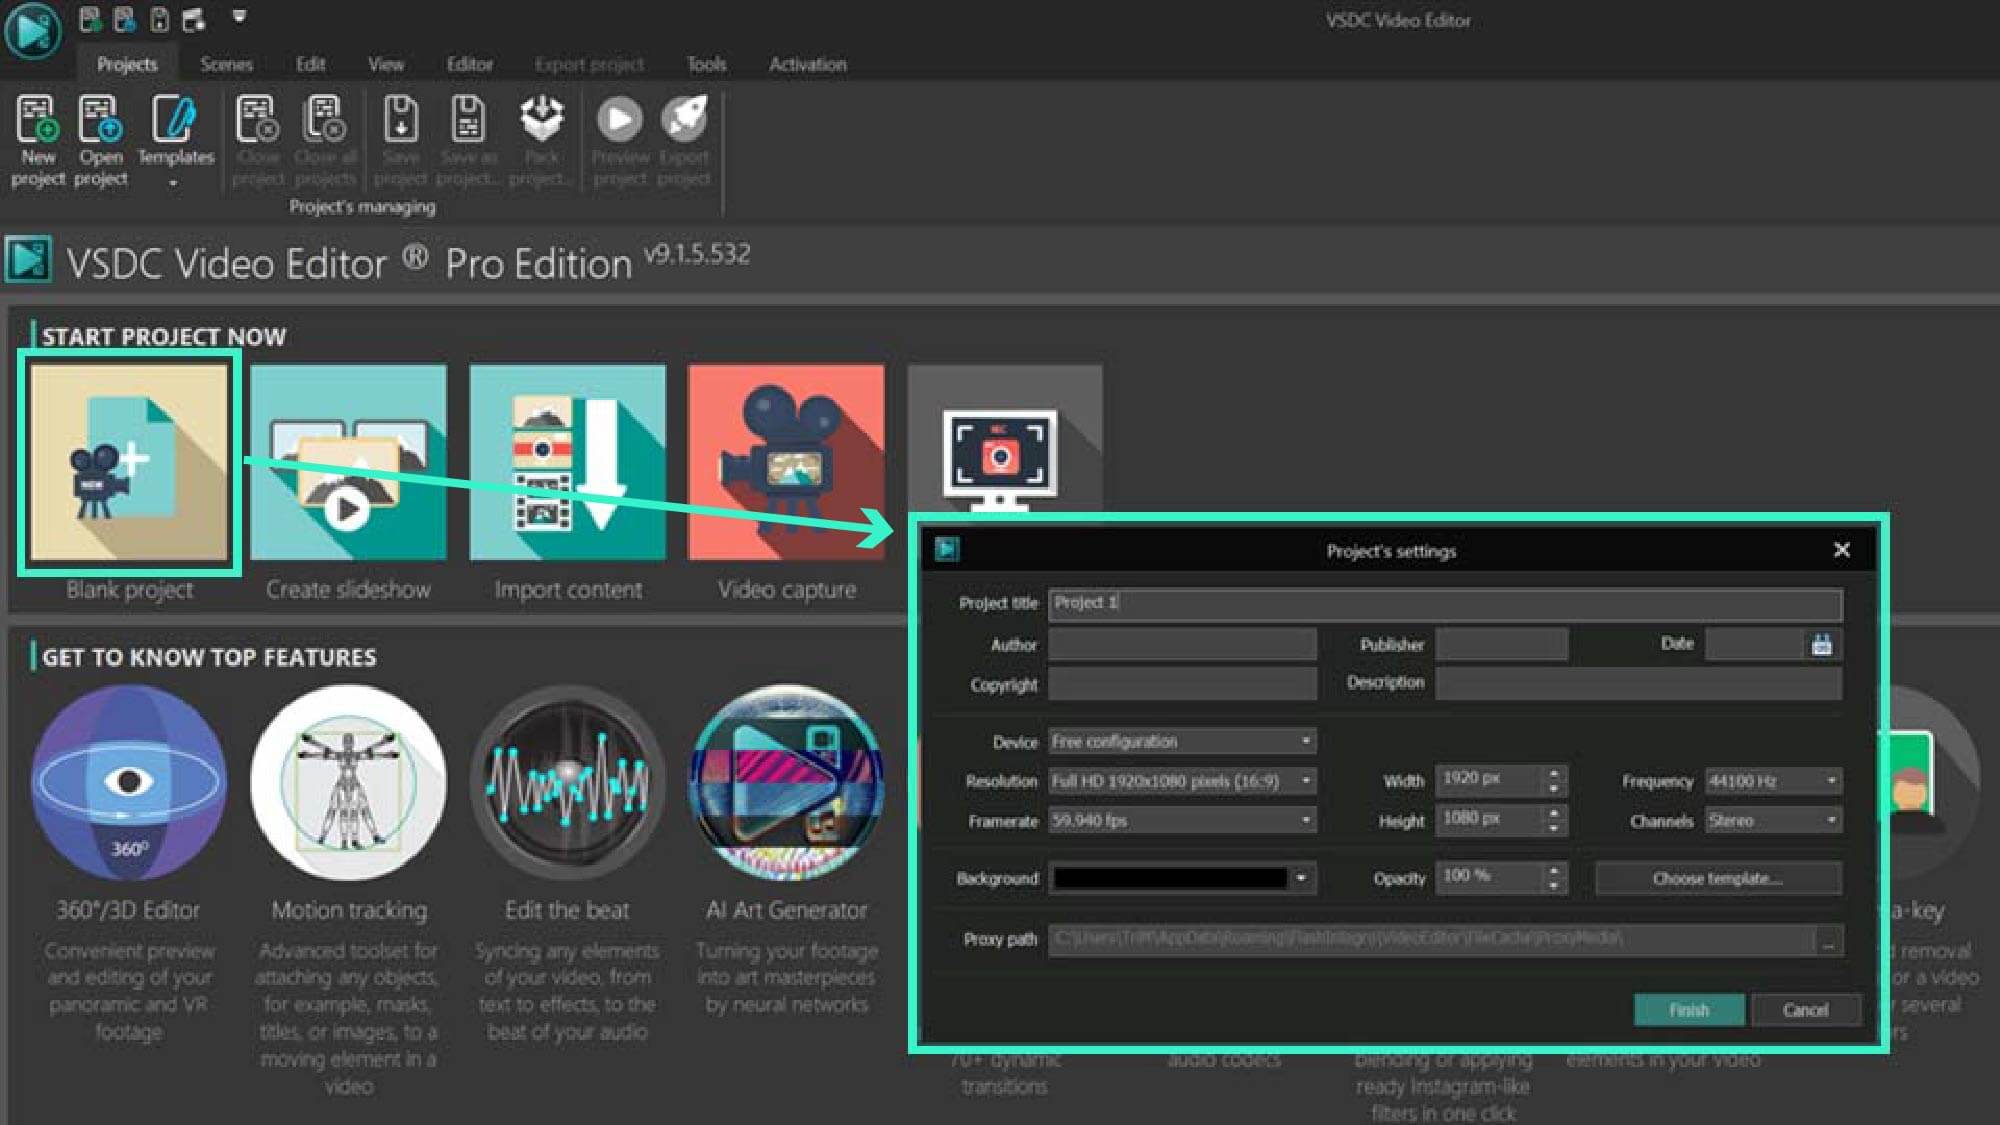Choose the Video capture tile

click(x=786, y=462)
